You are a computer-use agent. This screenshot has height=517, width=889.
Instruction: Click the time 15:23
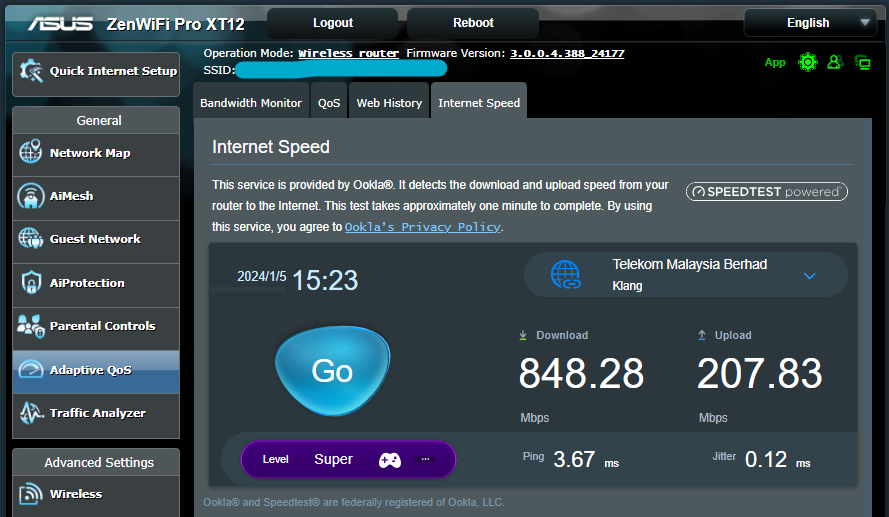coord(325,280)
